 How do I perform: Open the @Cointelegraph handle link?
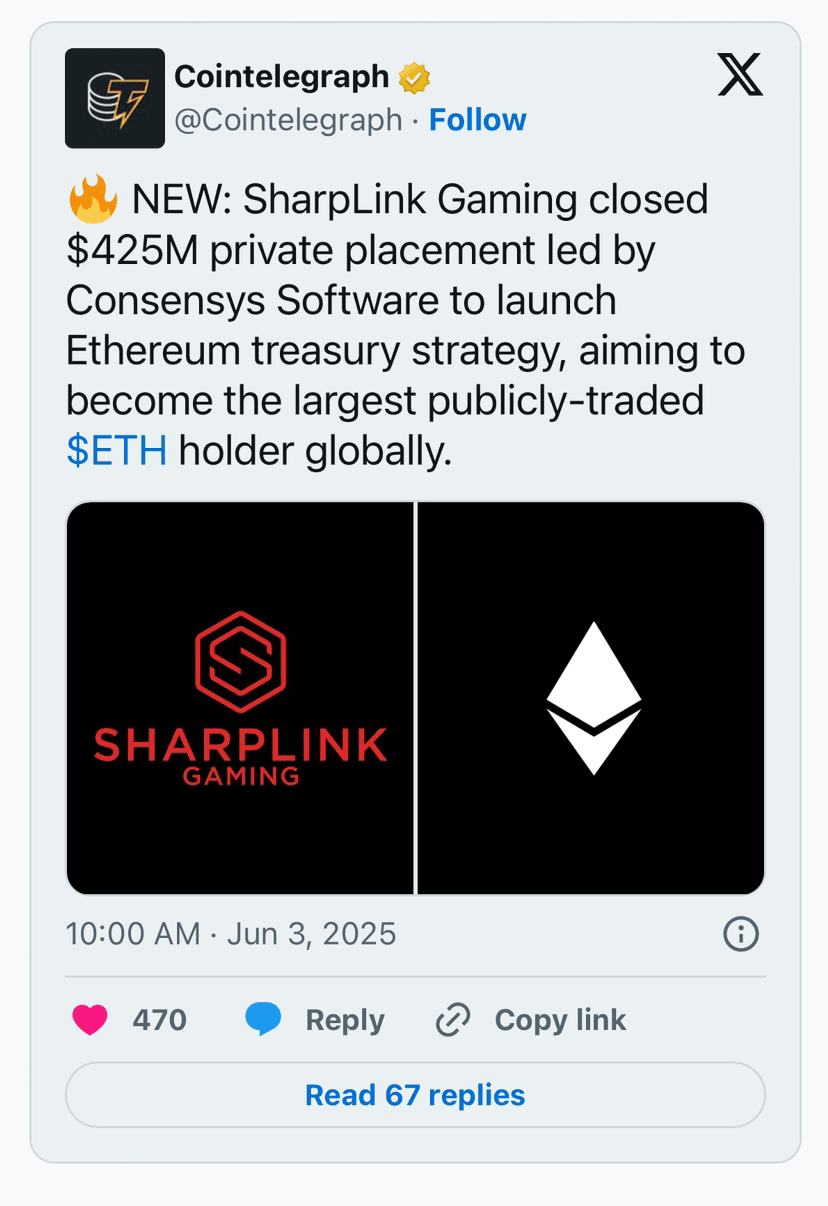coord(288,120)
